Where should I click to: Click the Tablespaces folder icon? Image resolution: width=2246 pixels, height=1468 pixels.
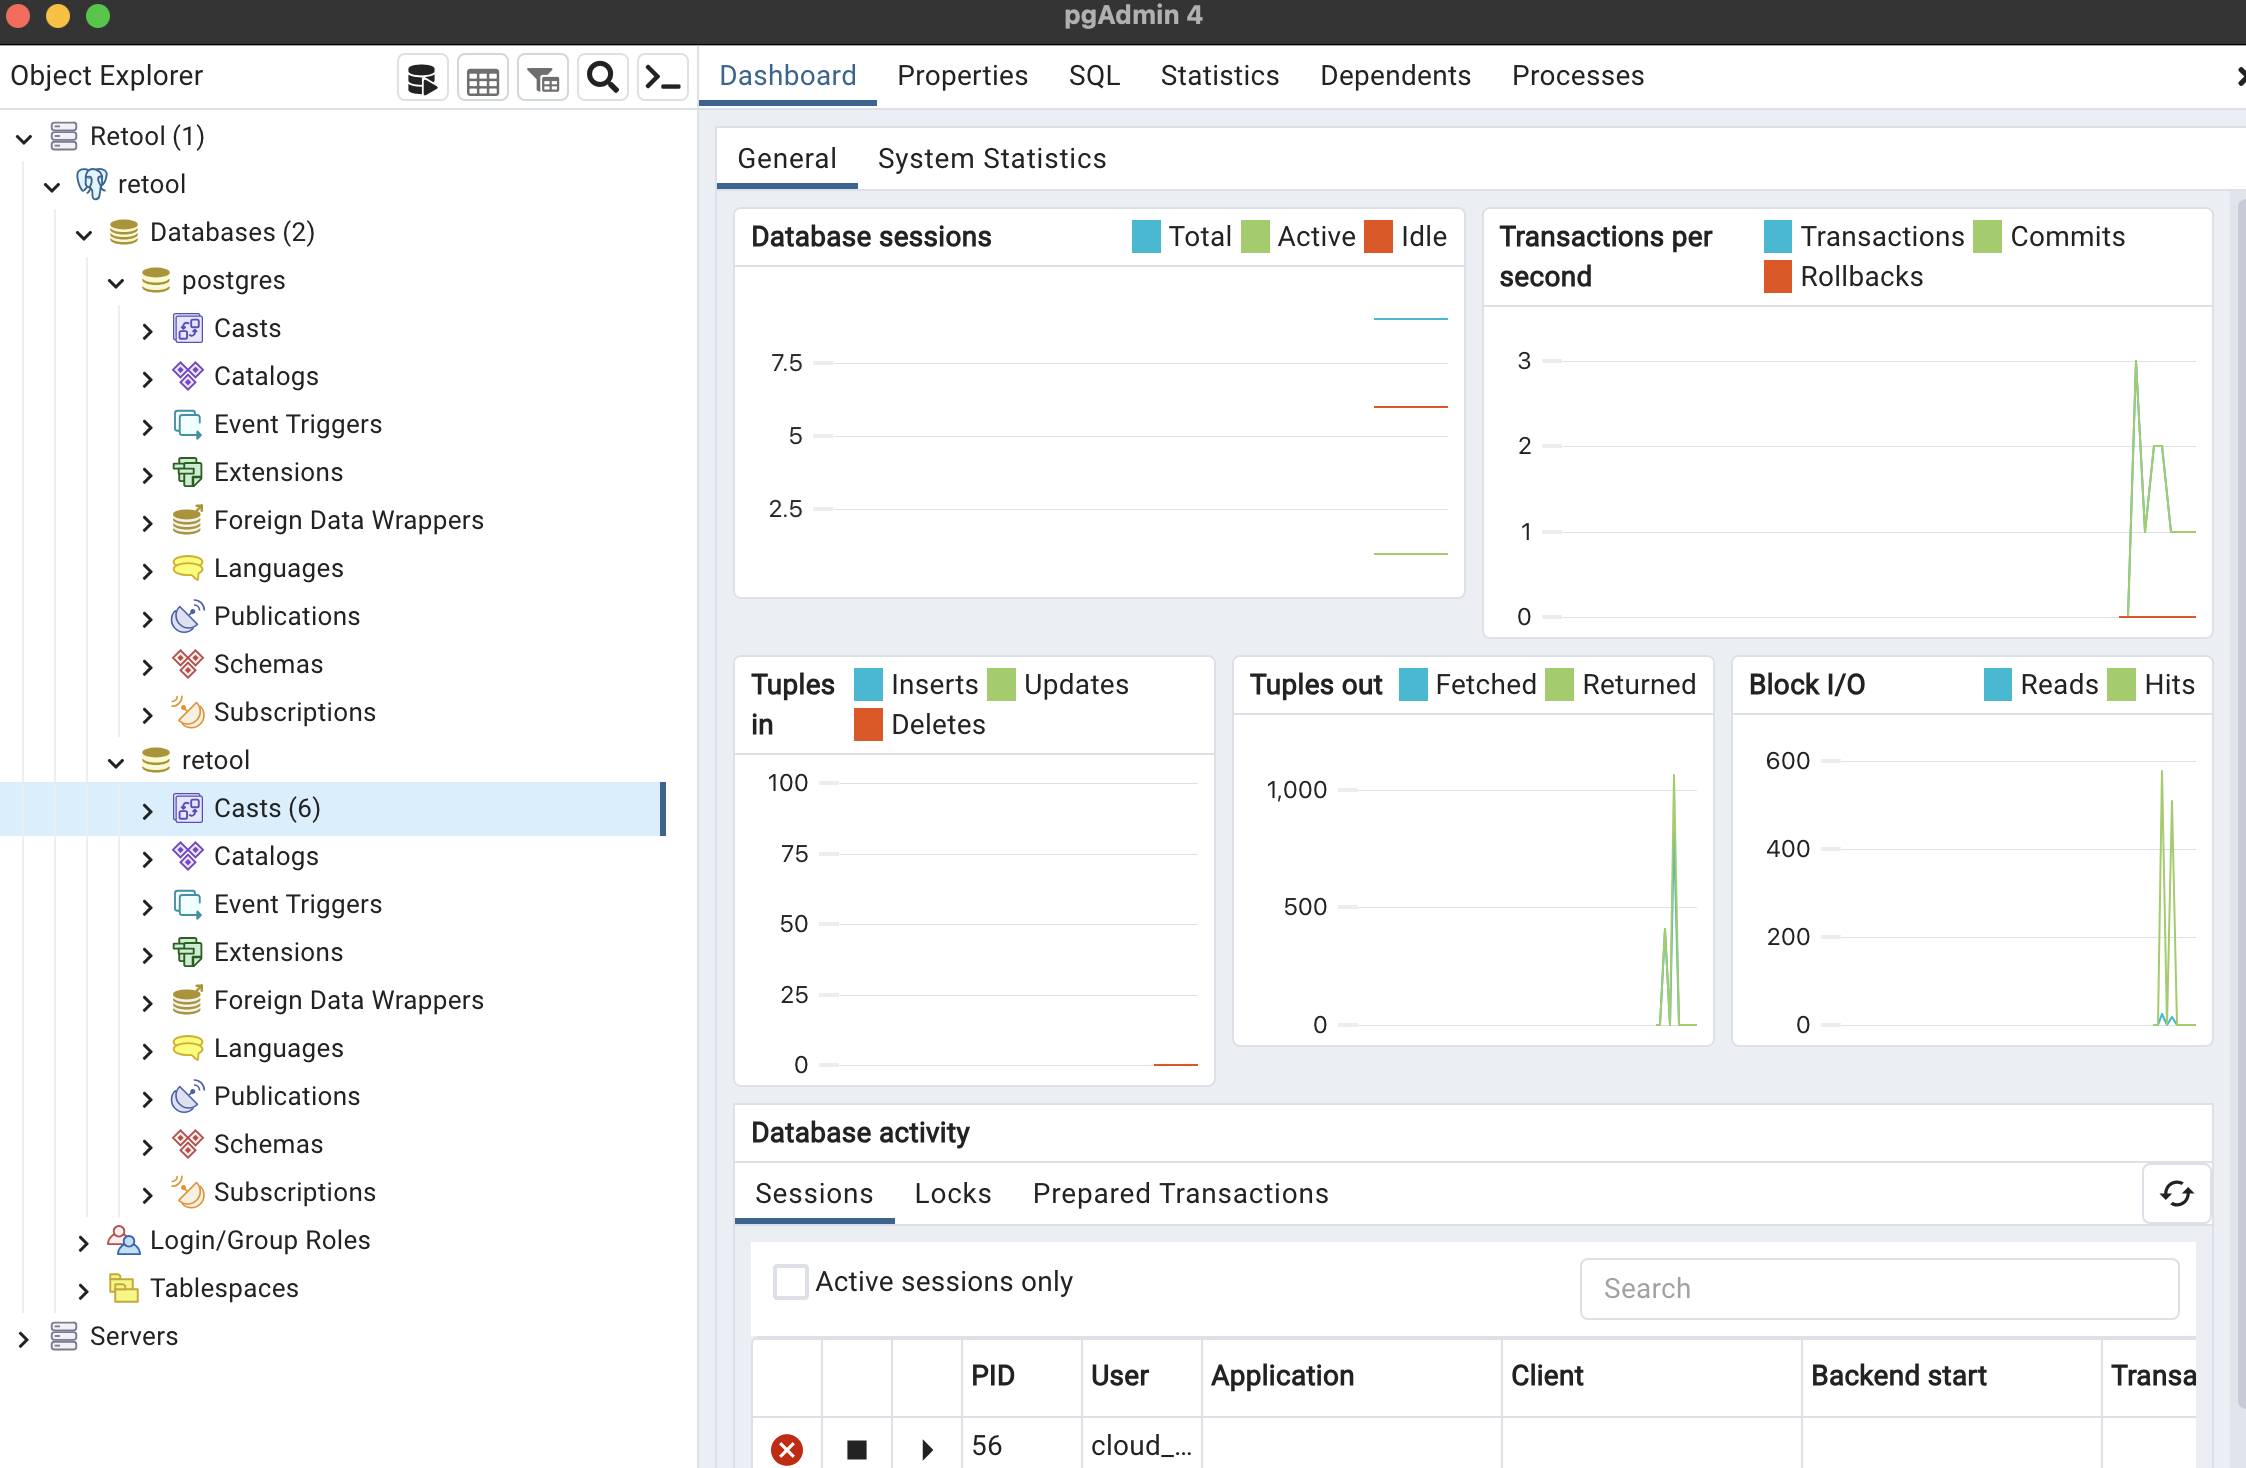[124, 1288]
